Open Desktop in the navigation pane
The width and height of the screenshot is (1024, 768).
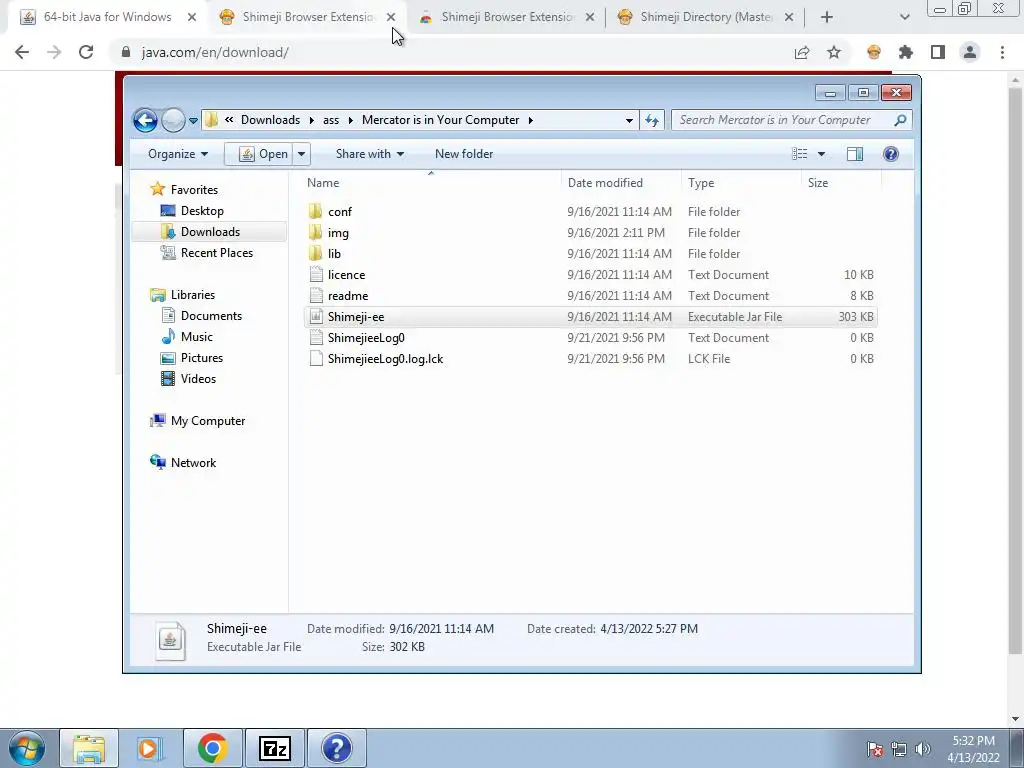point(202,211)
